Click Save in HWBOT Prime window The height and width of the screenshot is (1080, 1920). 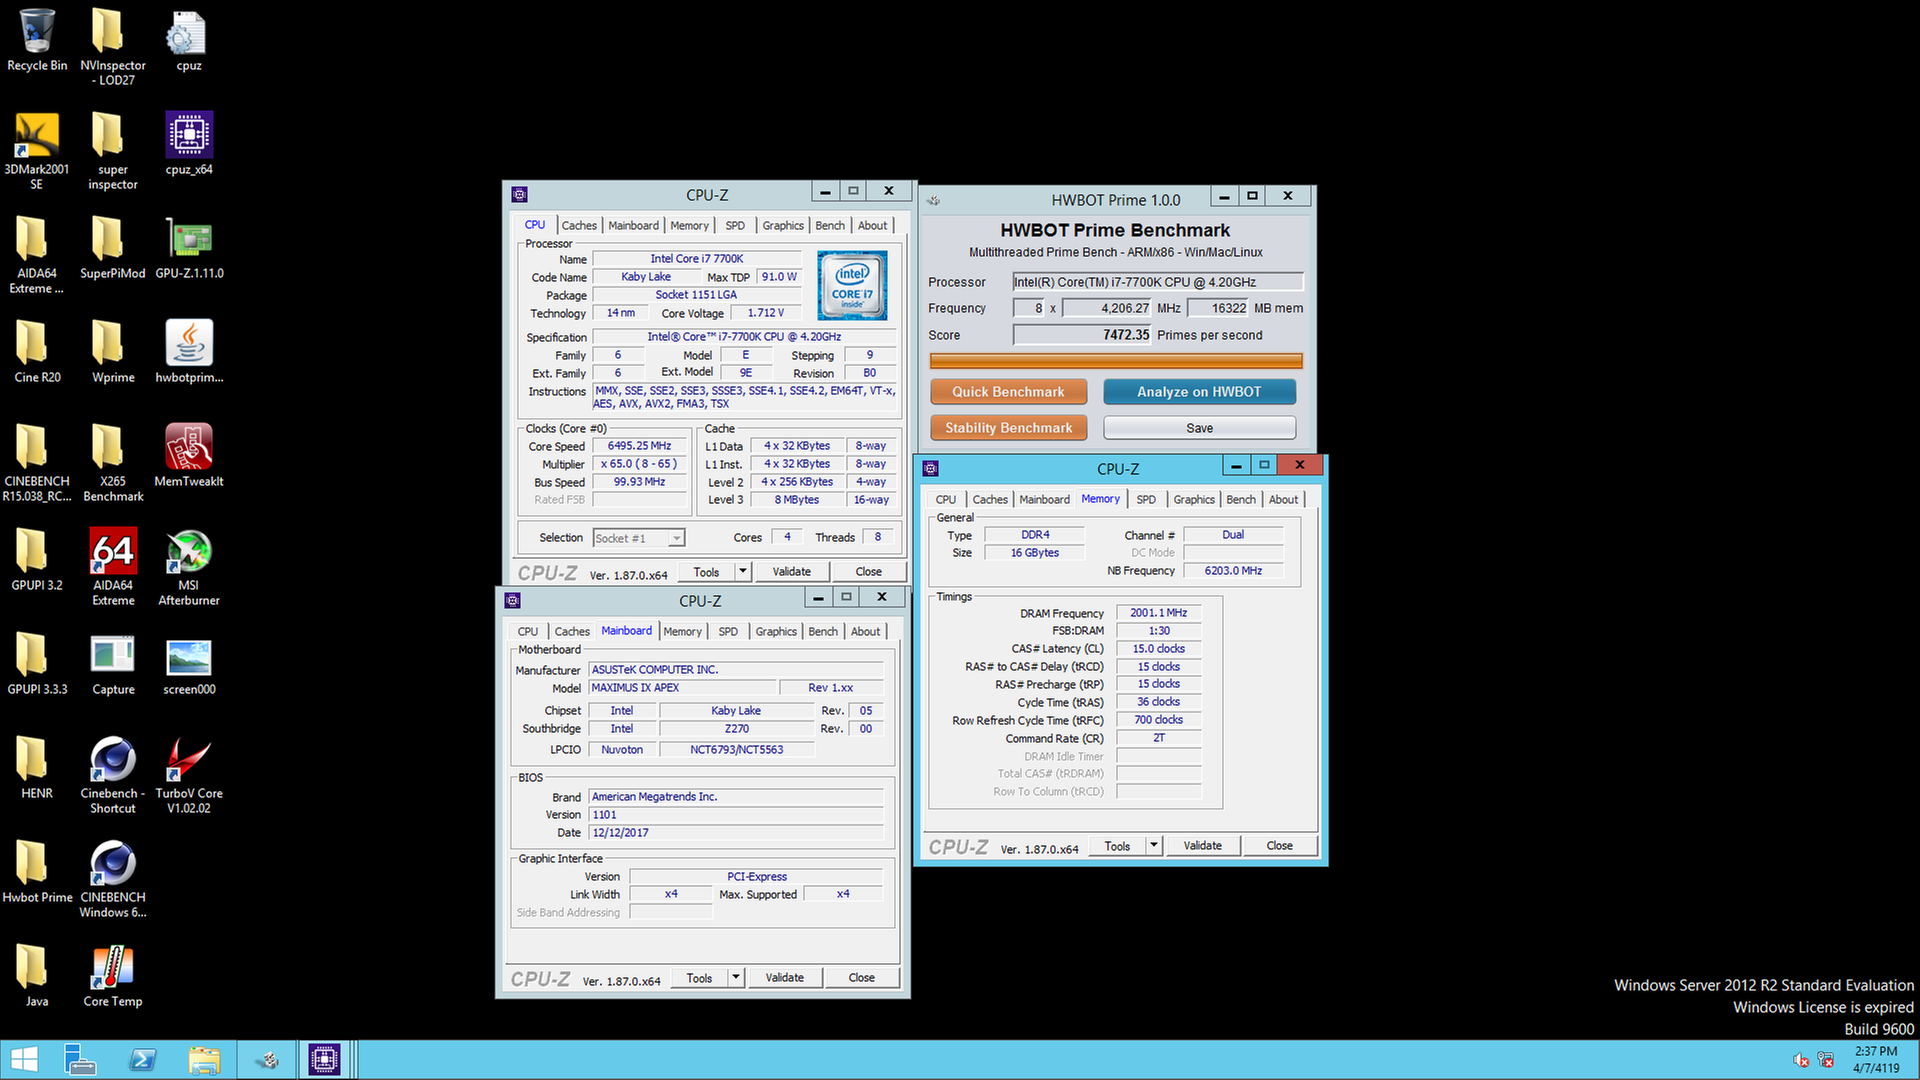point(1199,428)
